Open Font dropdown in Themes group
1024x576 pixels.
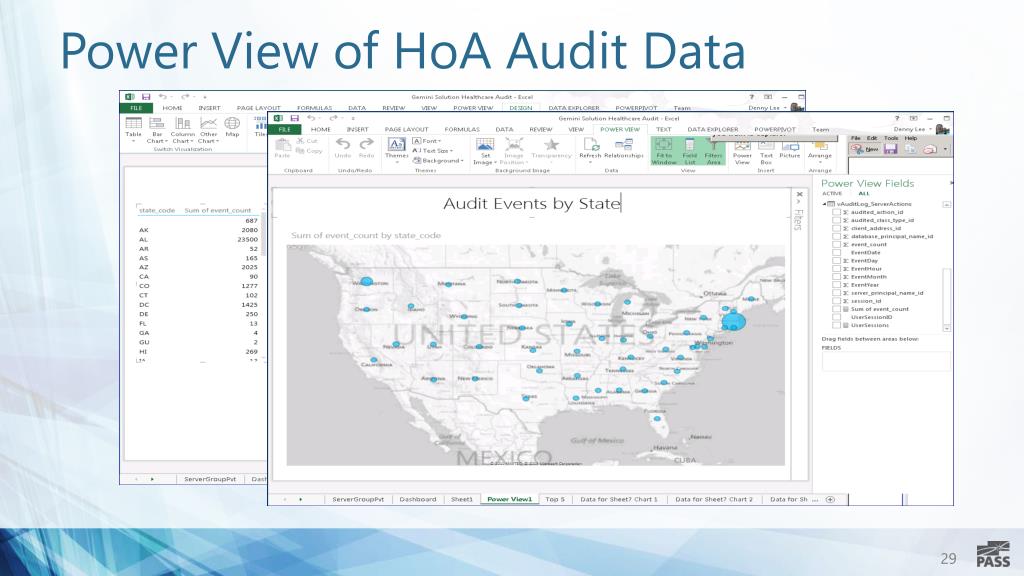[x=427, y=141]
